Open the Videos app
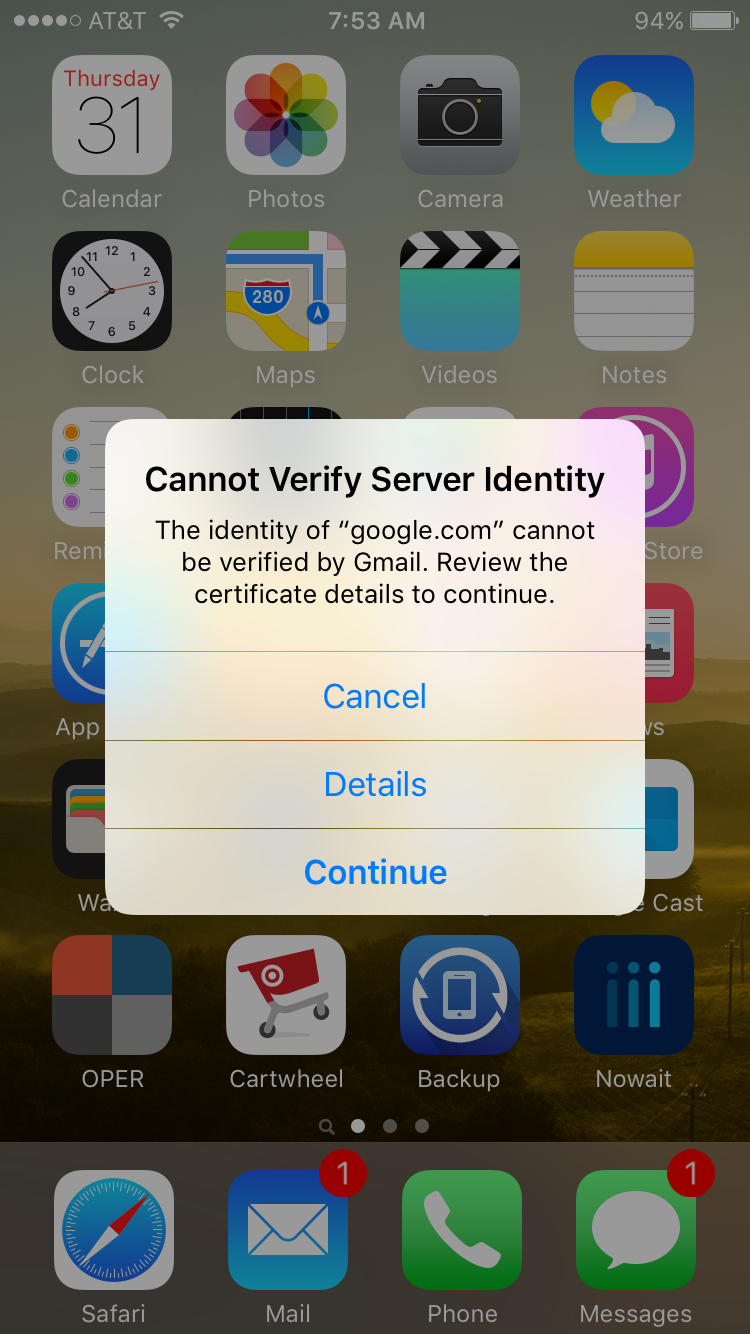The width and height of the screenshot is (750, 1334). point(460,291)
